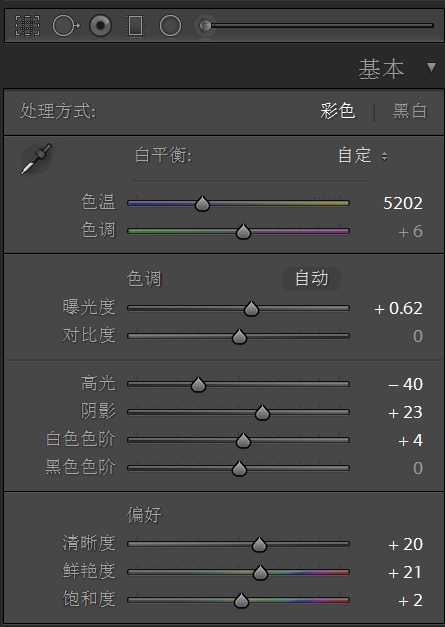Collapse the 基本 panel triangle

431,67
